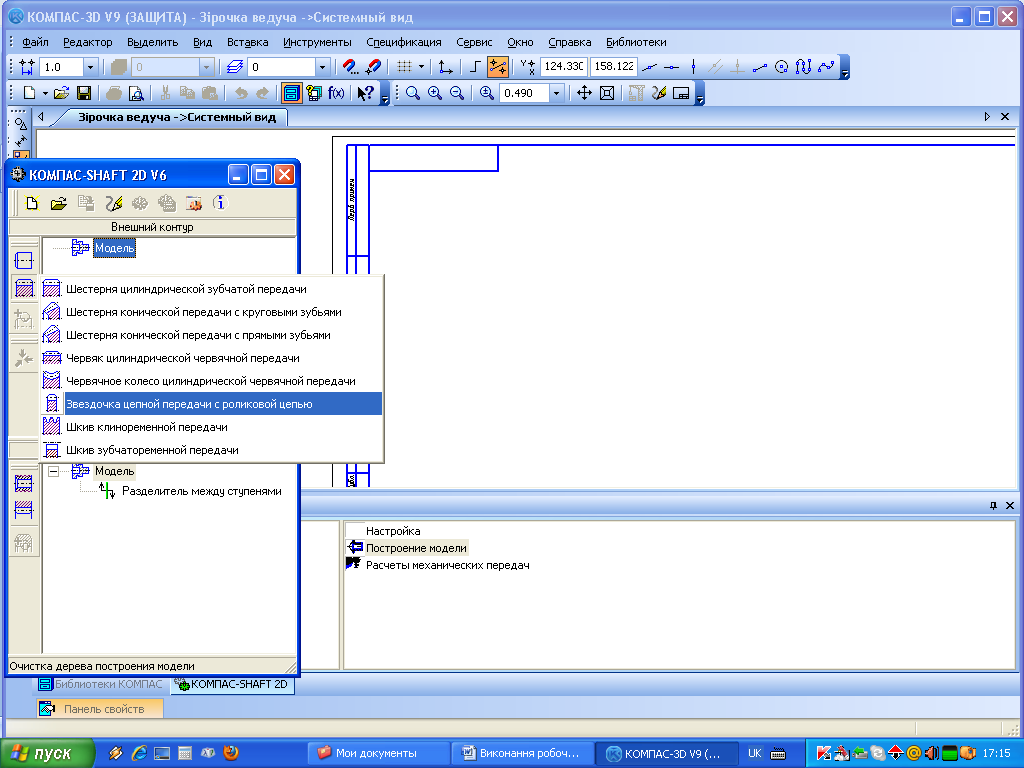The width and height of the screenshot is (1024, 768).
Task: Select Расчеты механических передач entry
Action: (x=447, y=565)
